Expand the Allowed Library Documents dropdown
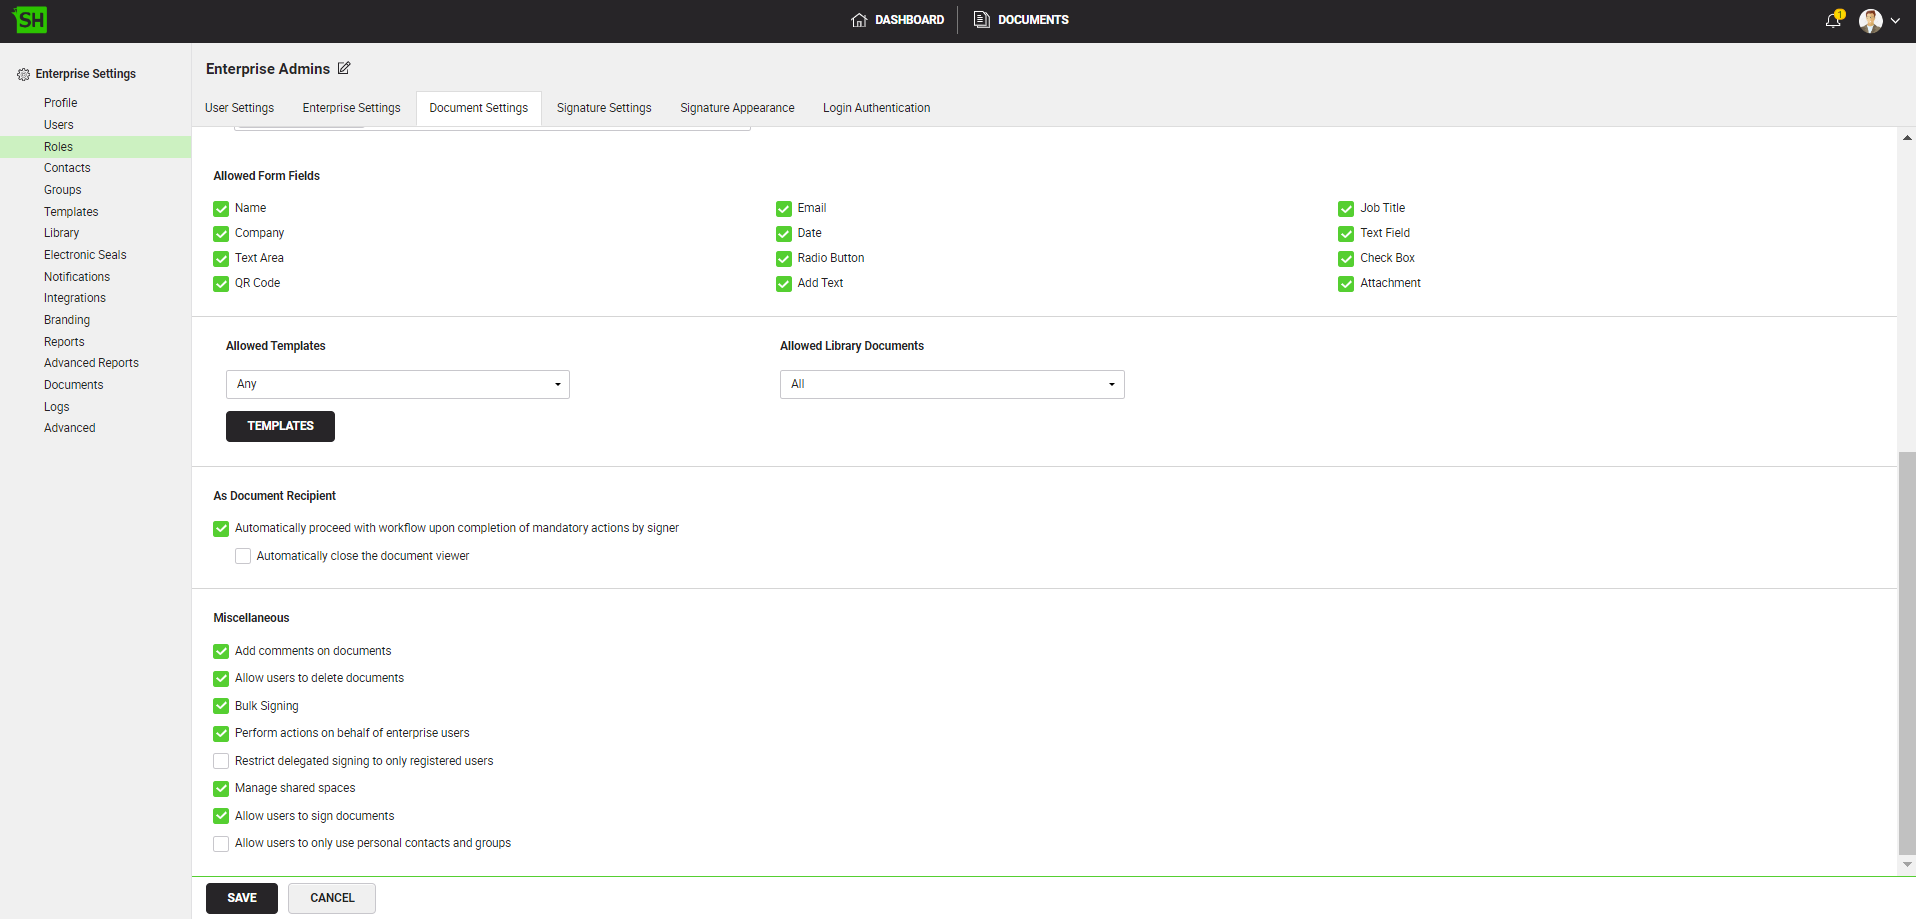The image size is (1916, 919). (951, 385)
